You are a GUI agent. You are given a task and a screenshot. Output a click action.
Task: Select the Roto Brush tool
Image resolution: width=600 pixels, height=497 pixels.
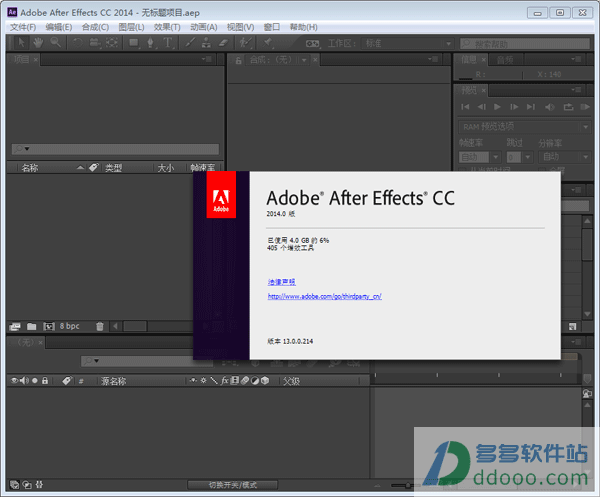pos(245,42)
